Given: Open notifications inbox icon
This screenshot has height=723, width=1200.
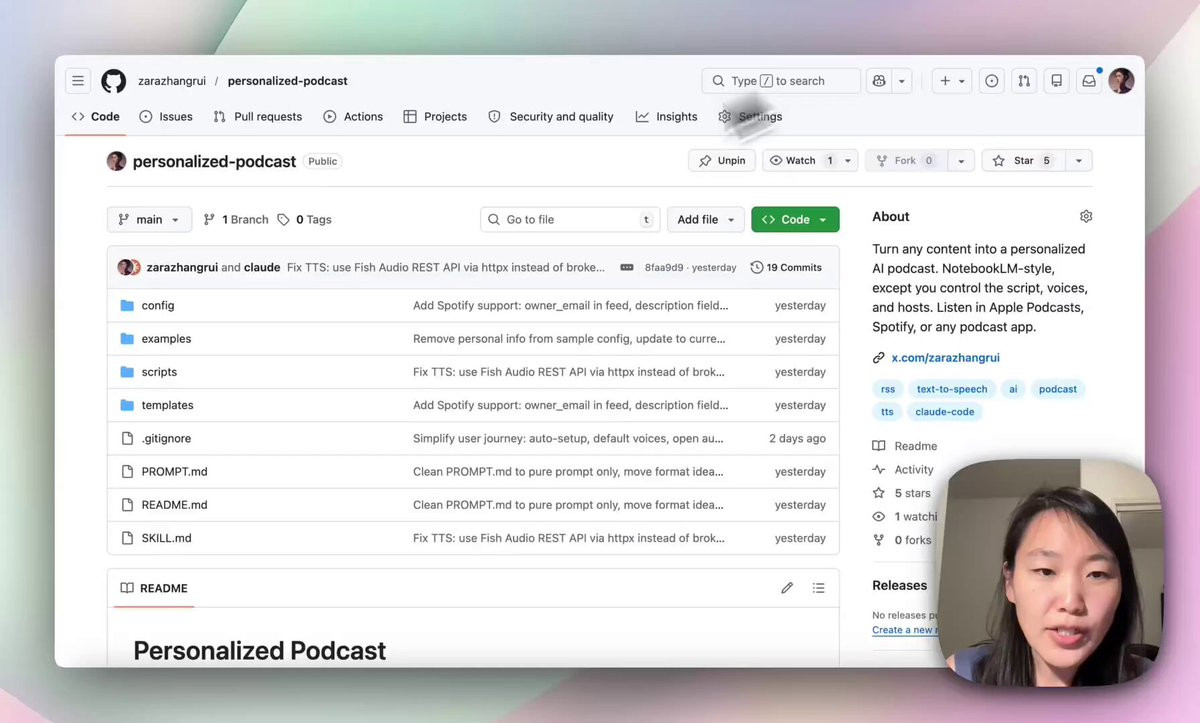Looking at the screenshot, I should (1088, 81).
